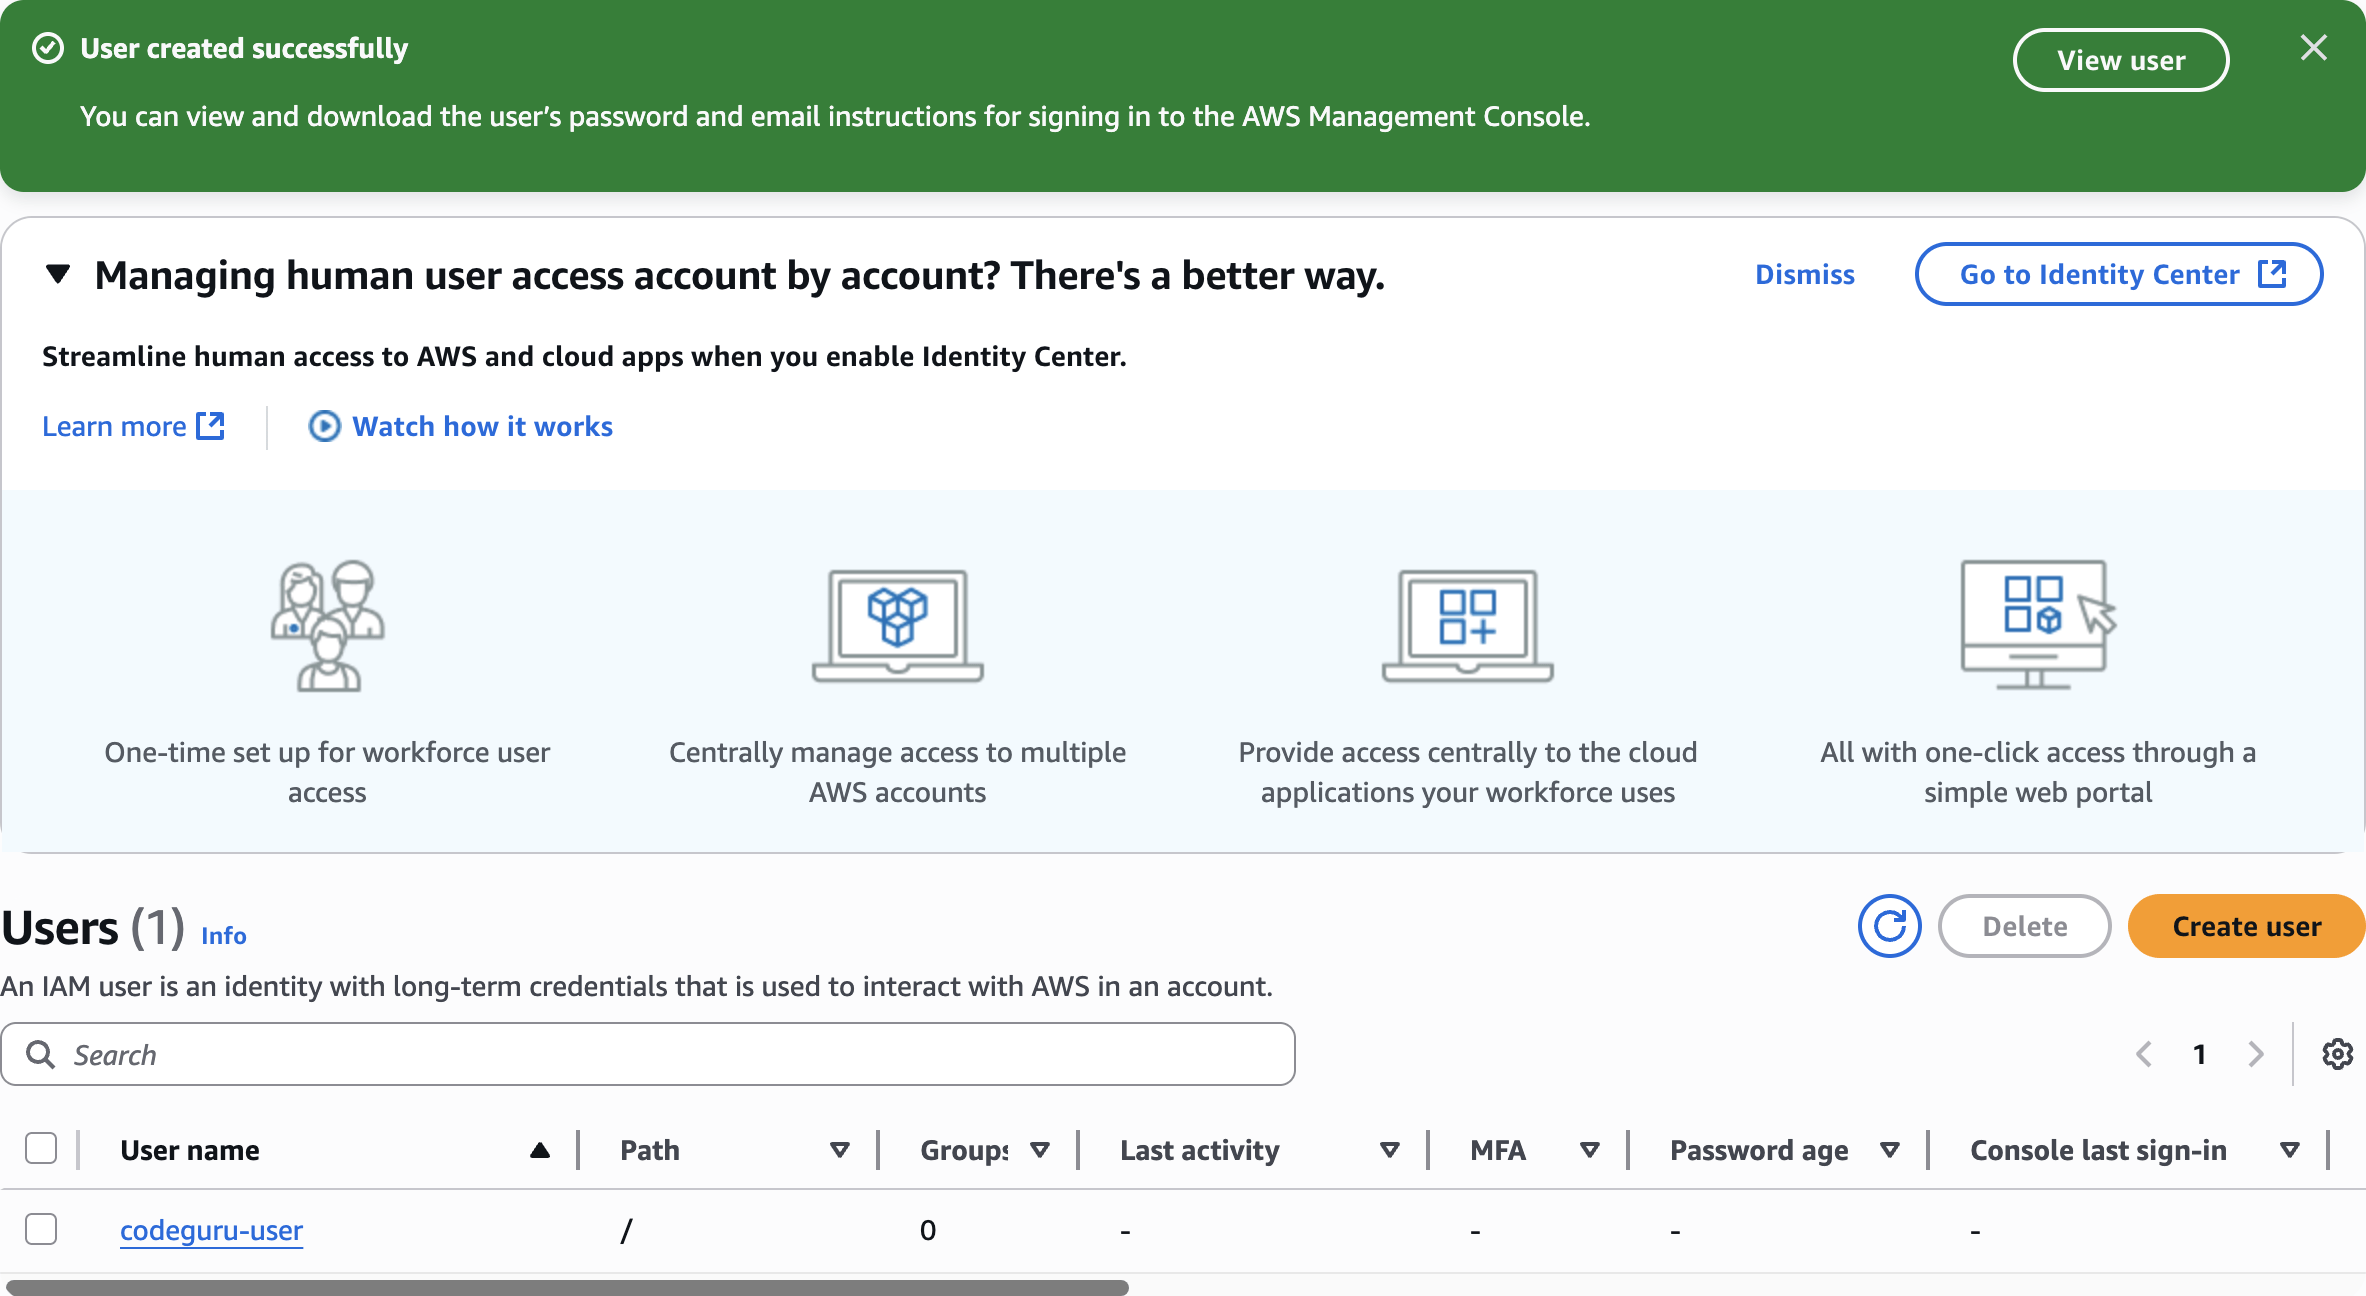This screenshot has width=2366, height=1296.
Task: Select the codeguru-user row checkbox
Action: coord(41,1229)
